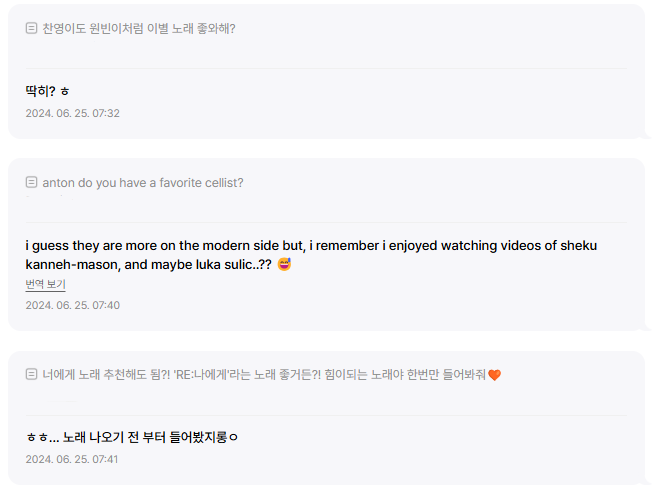Click the note icon beside 'anton do you have'
Viewport: 658px width, 492px height.
32,183
